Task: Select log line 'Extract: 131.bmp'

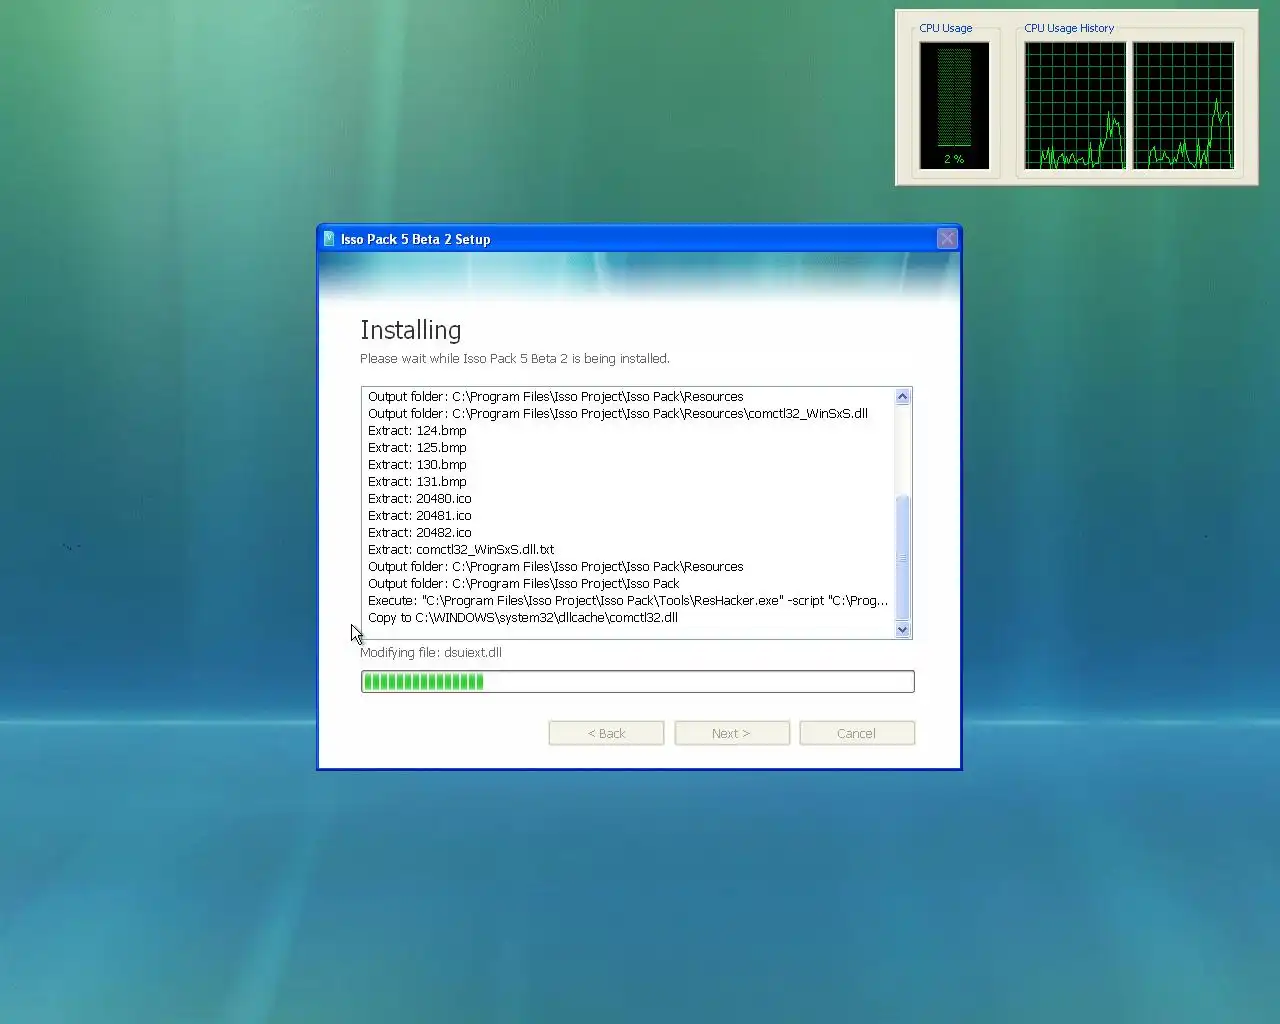Action: click(x=417, y=482)
